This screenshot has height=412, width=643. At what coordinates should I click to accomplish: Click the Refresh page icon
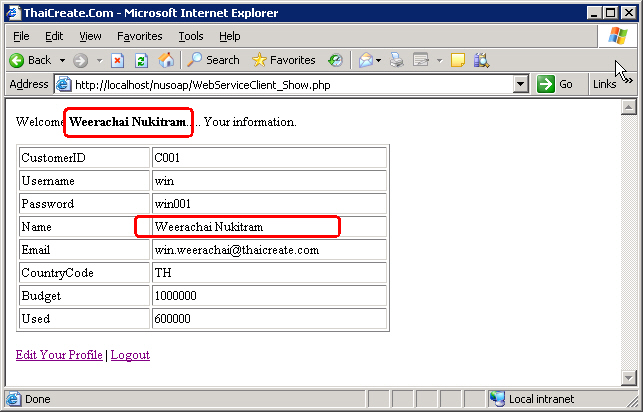point(141,61)
